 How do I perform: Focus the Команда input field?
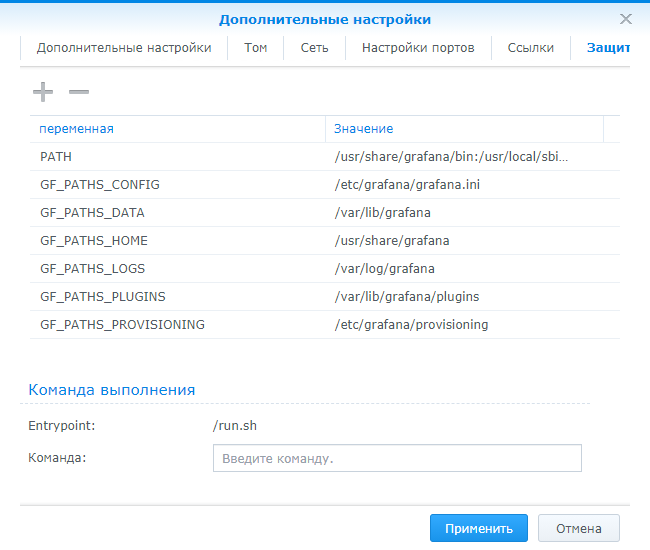click(x=397, y=458)
